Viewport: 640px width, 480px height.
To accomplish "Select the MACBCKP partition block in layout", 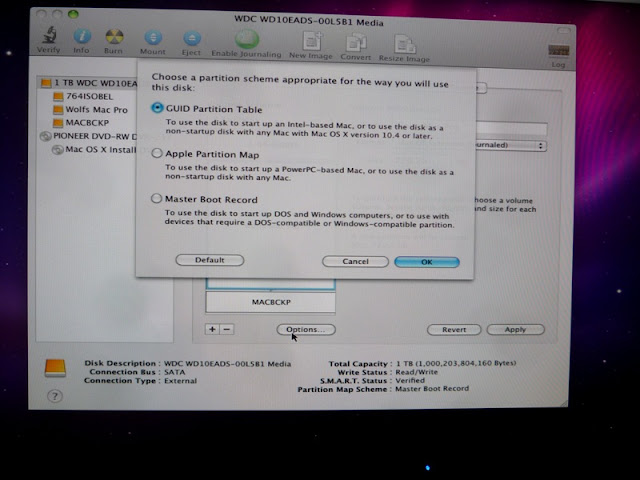I will tap(271, 302).
